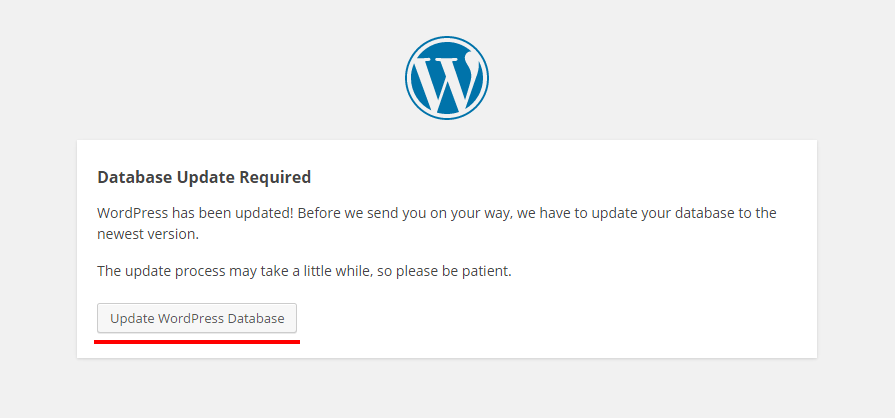Click the words 'newest version.' in the message
Screen dimensions: 895x418
[x=148, y=234]
